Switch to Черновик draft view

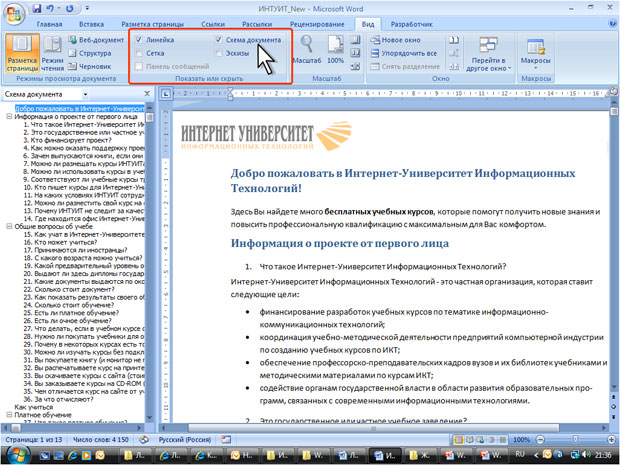coord(90,66)
